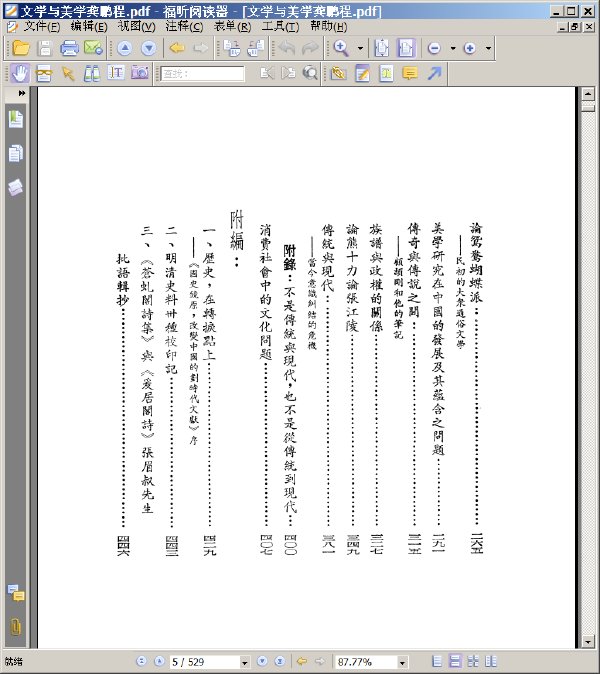Viewport: 600px width, 674px height.
Task: Click the Fit Page icon
Action: coord(382,48)
